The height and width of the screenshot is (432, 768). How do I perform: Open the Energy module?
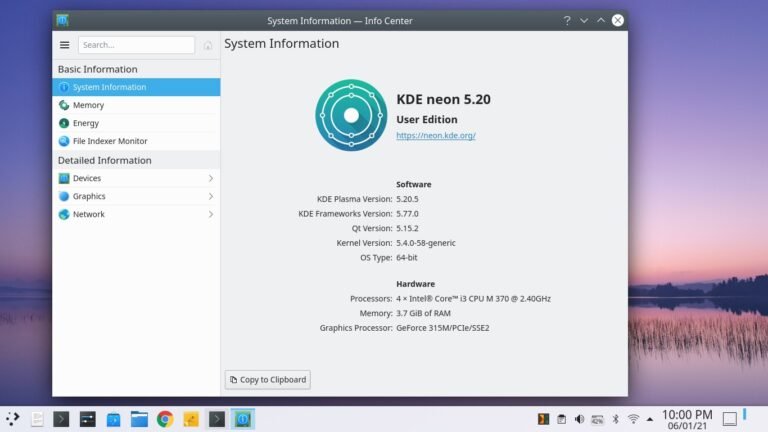pos(136,123)
